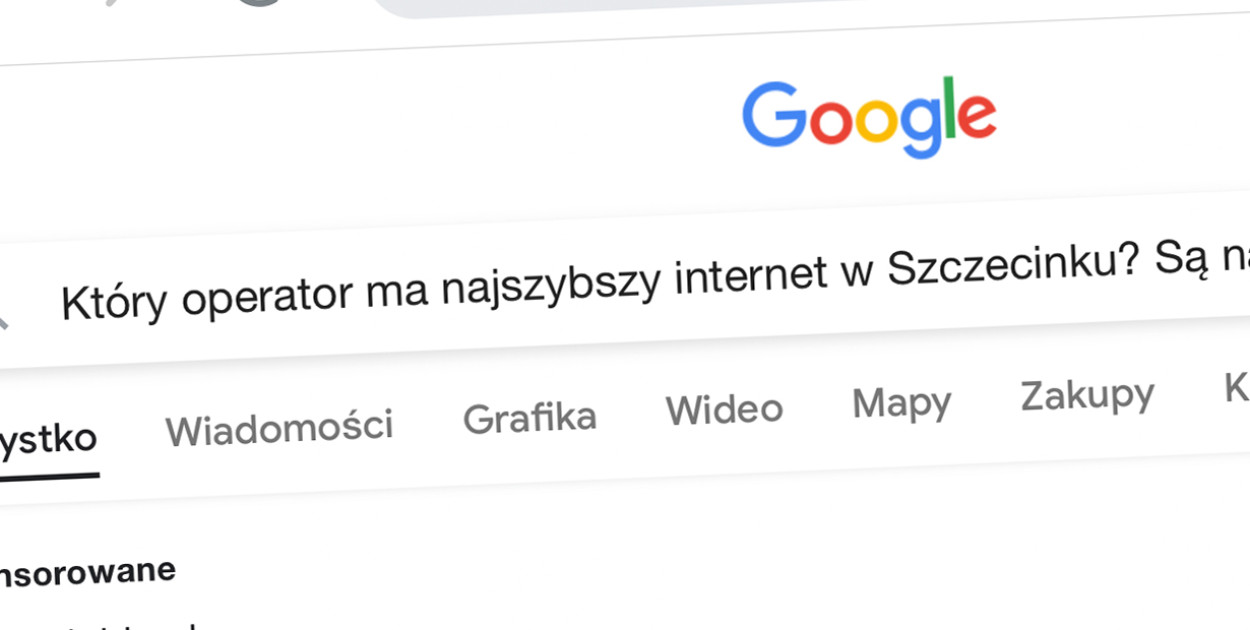Select the active Wszystko tab
Screen dimensions: 1250x630
48,437
